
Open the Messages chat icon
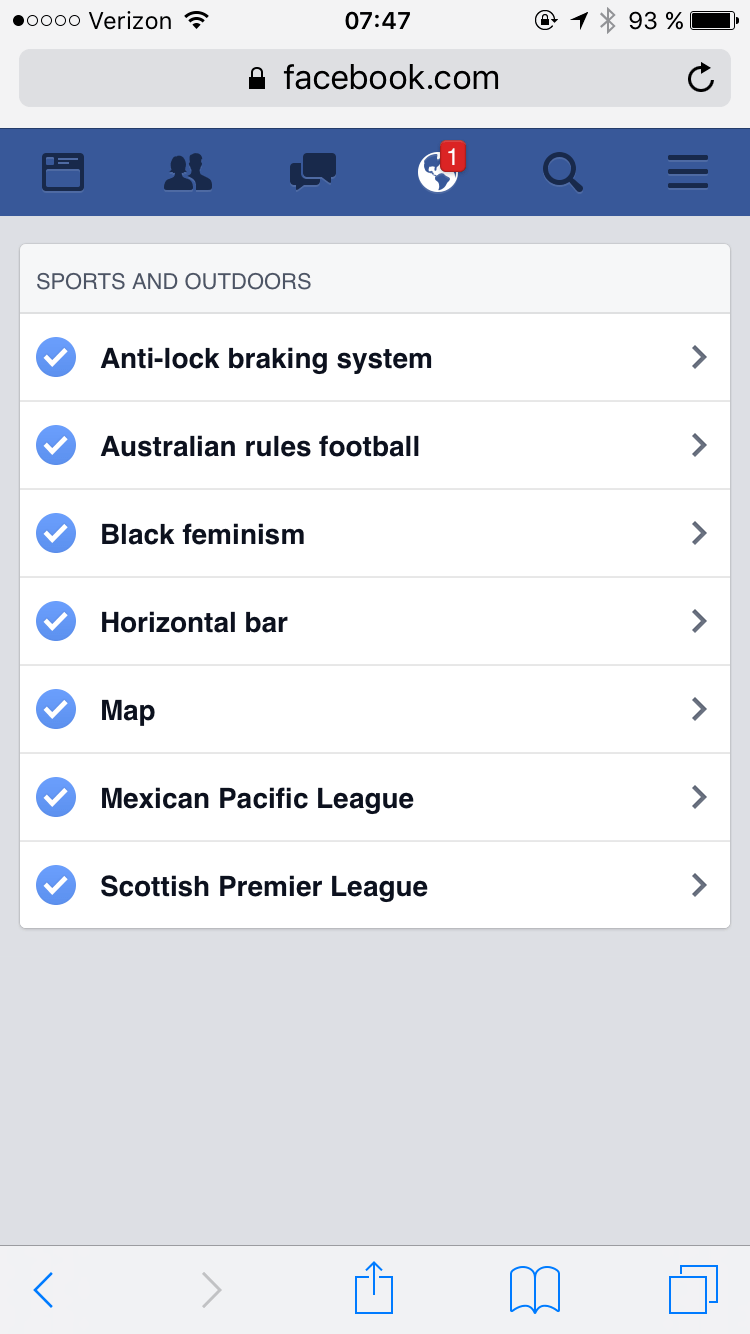313,172
